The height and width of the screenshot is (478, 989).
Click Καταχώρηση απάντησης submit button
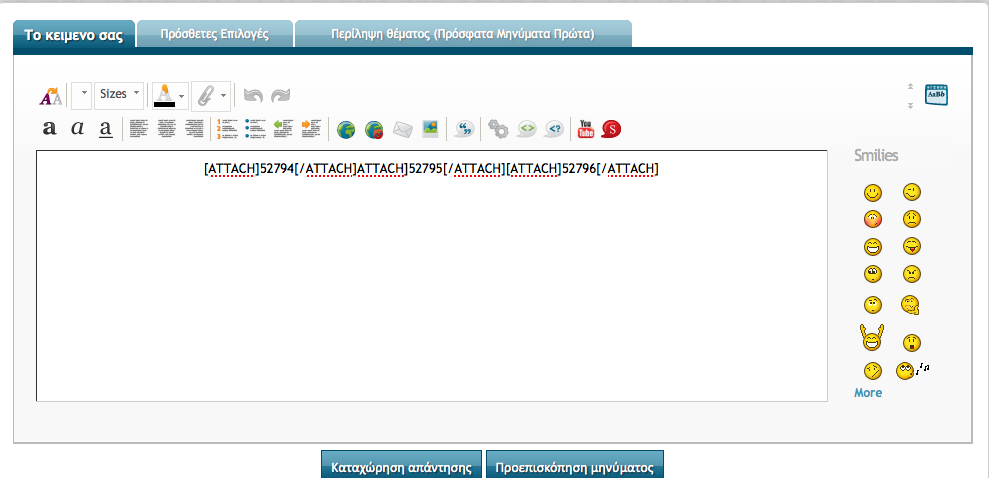[x=401, y=464]
